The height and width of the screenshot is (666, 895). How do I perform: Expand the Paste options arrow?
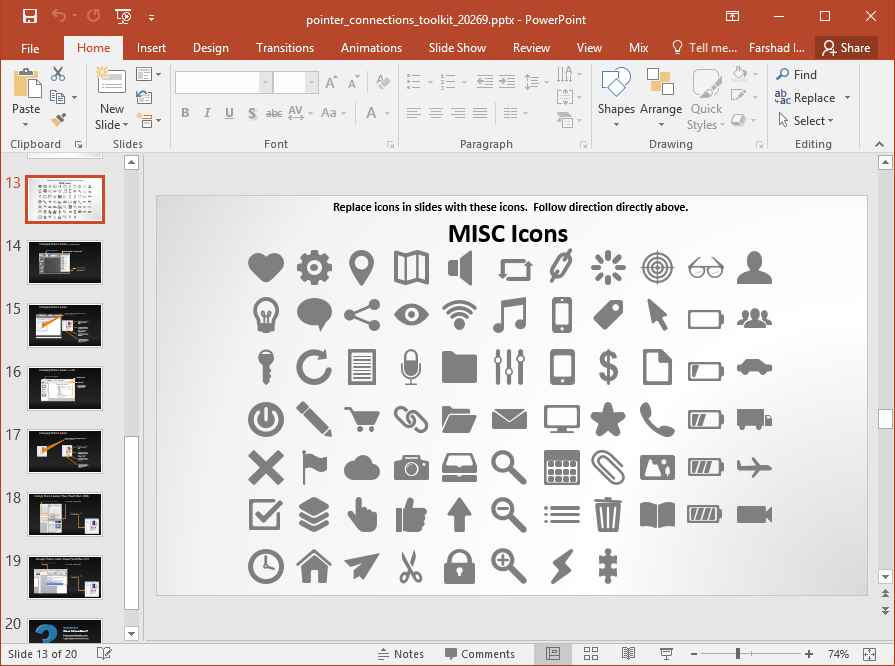[x=26, y=125]
